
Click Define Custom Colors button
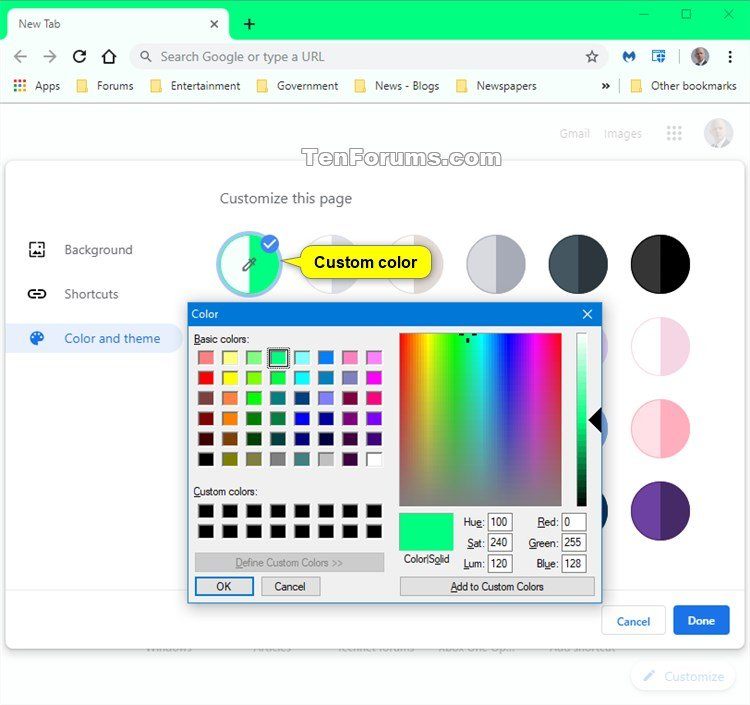(289, 562)
